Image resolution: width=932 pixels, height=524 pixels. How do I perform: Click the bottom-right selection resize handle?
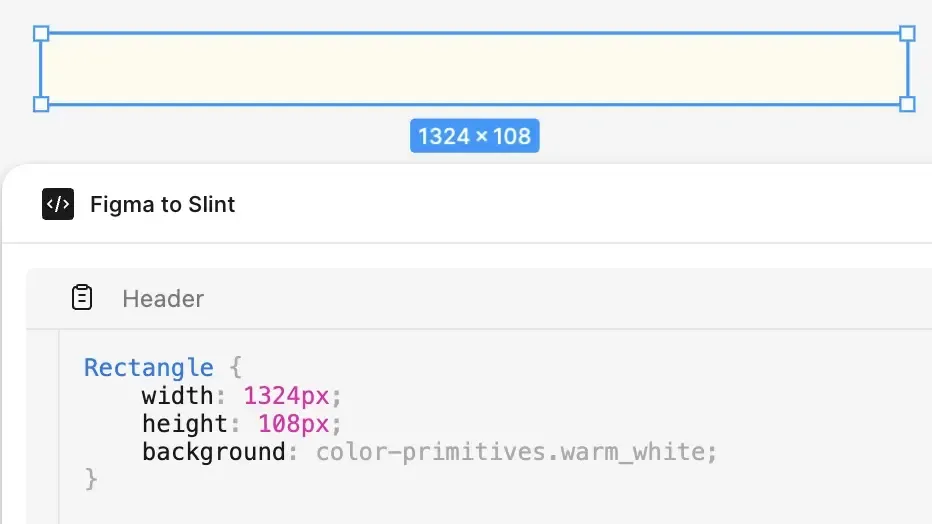(907, 104)
